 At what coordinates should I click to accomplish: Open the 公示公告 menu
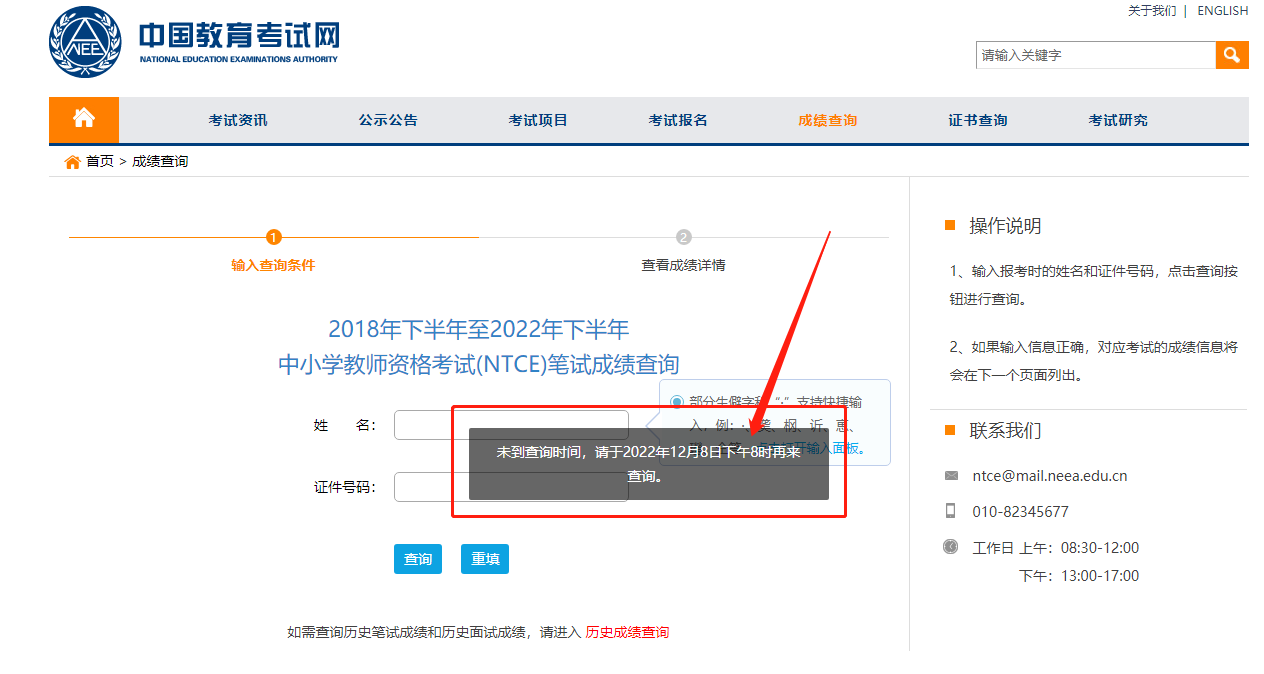coord(388,120)
